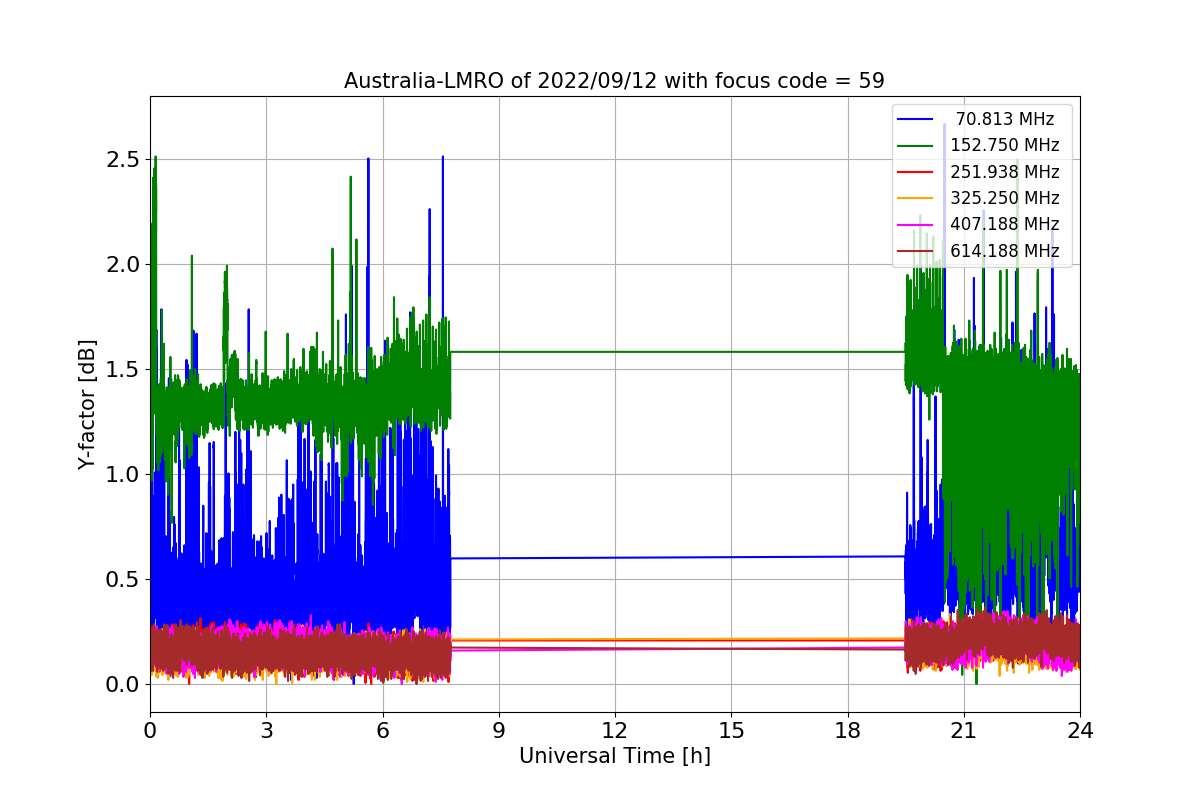Click the red line sample in legend
This screenshot has height=800, width=1200.
916,172
